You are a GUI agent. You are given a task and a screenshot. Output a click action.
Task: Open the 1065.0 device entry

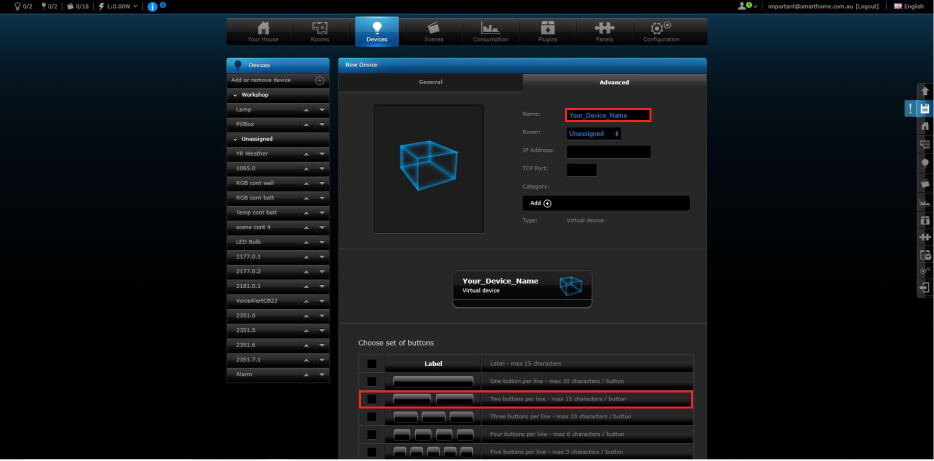tap(245, 168)
